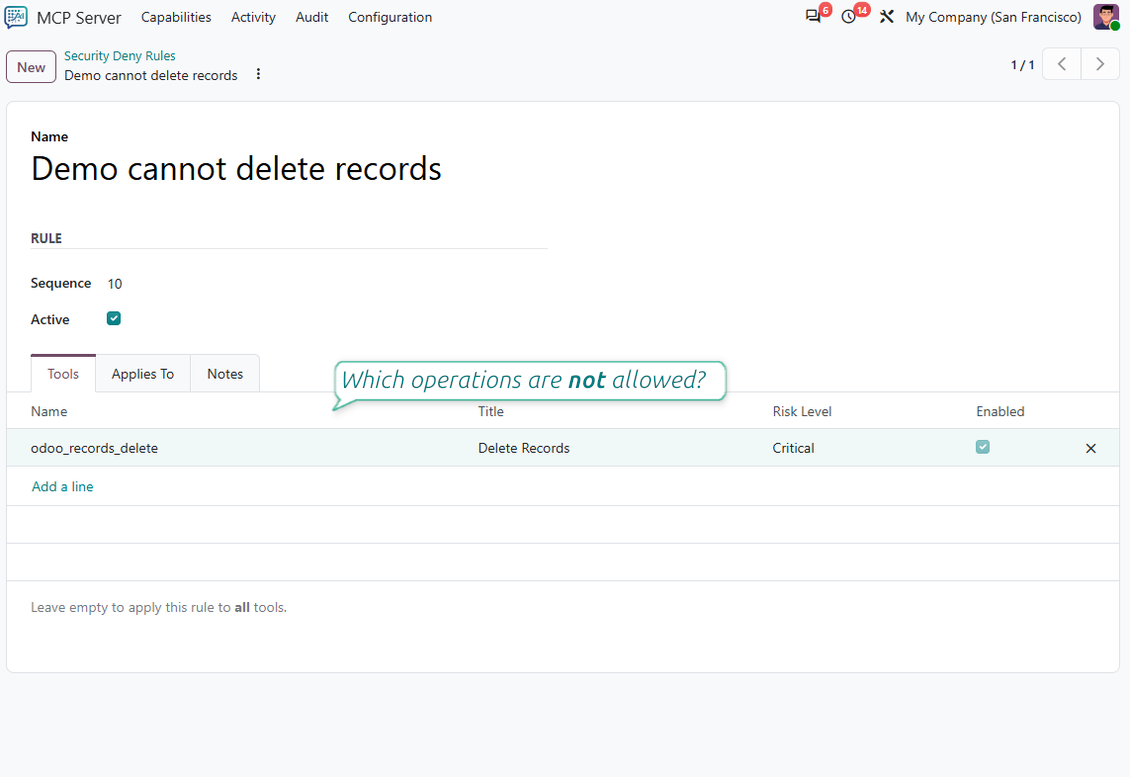Switch to the Tools tab

click(63, 374)
